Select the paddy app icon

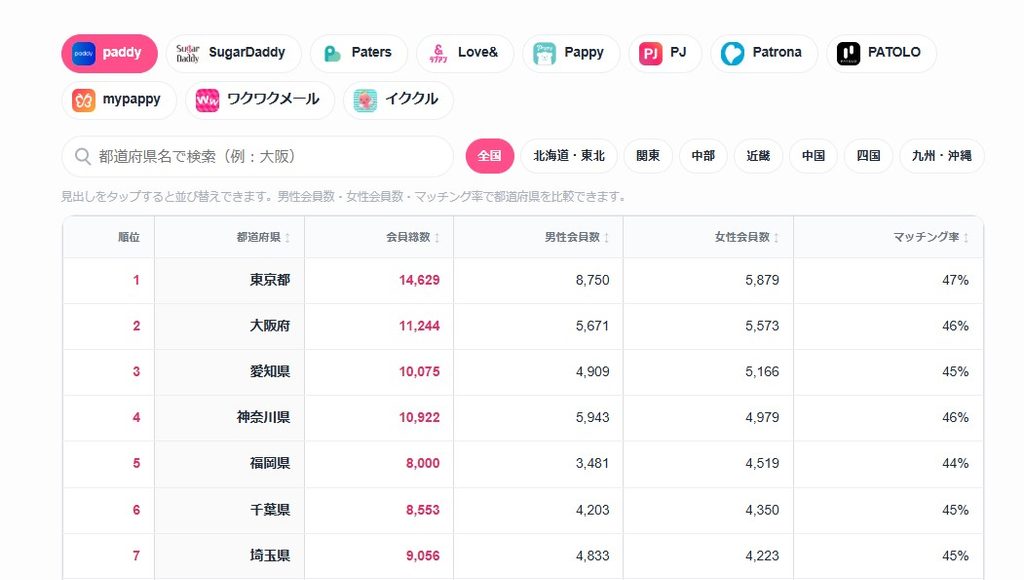point(84,54)
